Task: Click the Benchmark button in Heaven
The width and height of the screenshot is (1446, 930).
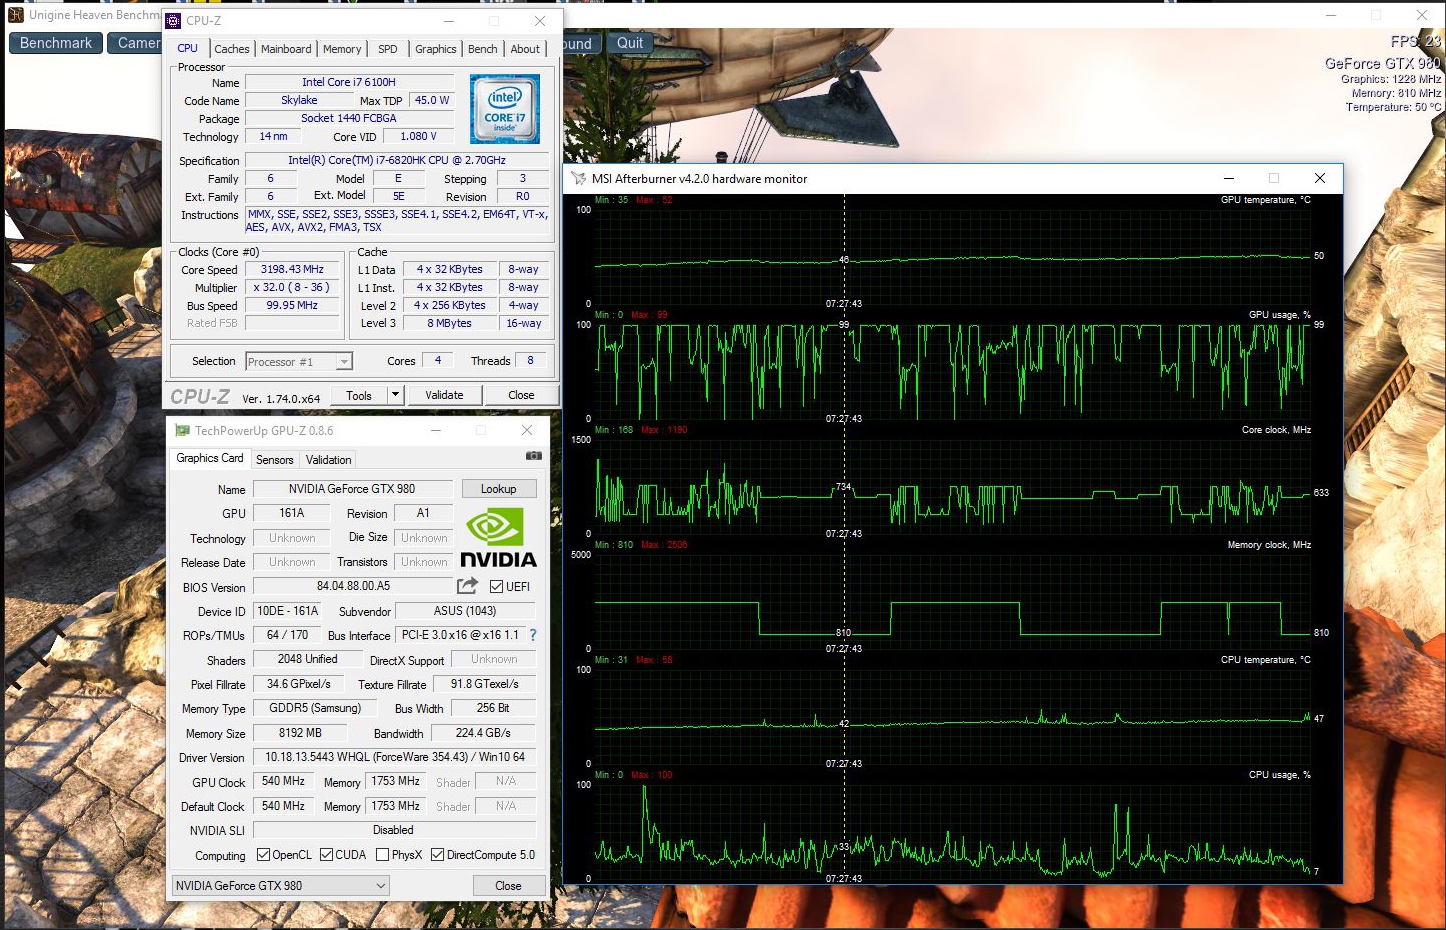Action: click(x=56, y=43)
